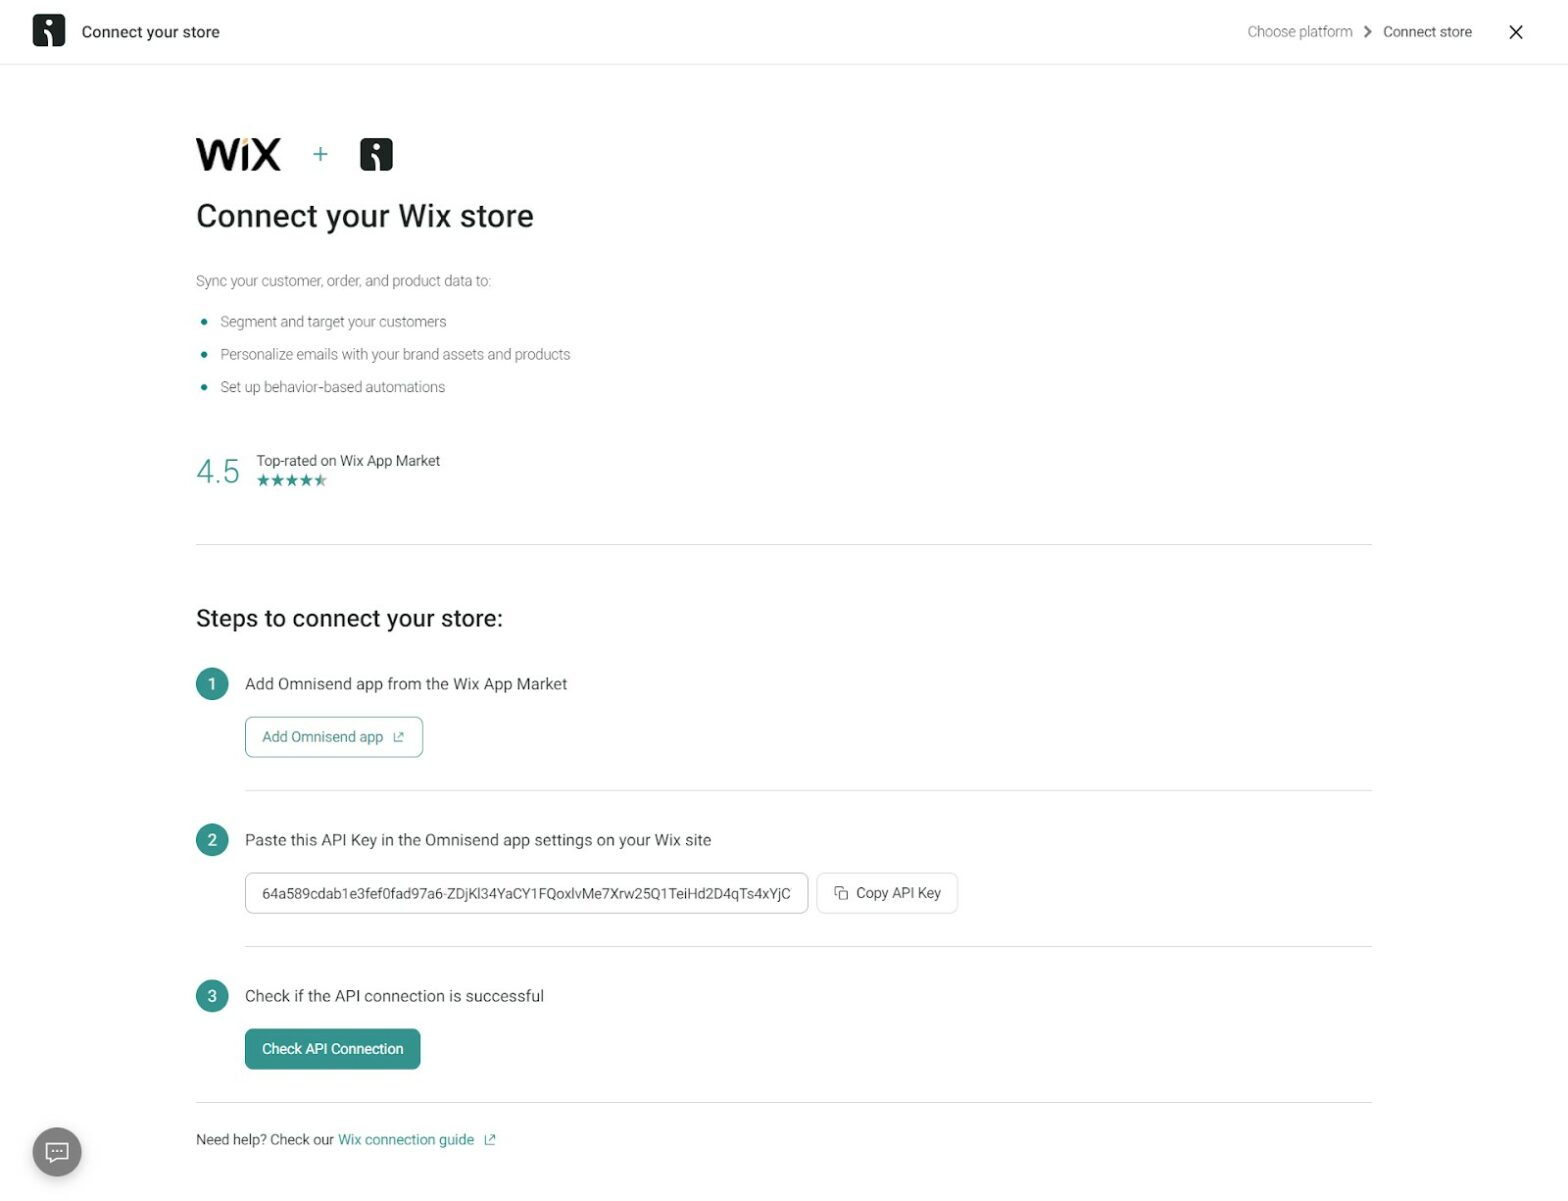Click the step 2 numbered circle

click(211, 840)
